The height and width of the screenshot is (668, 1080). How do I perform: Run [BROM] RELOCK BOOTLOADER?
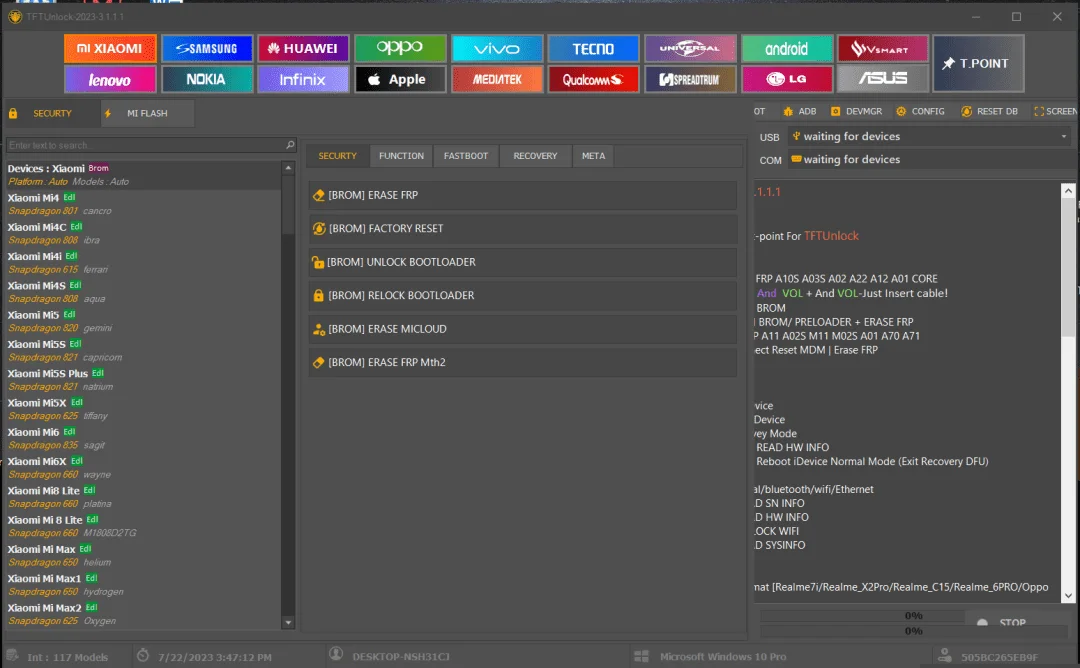(523, 295)
